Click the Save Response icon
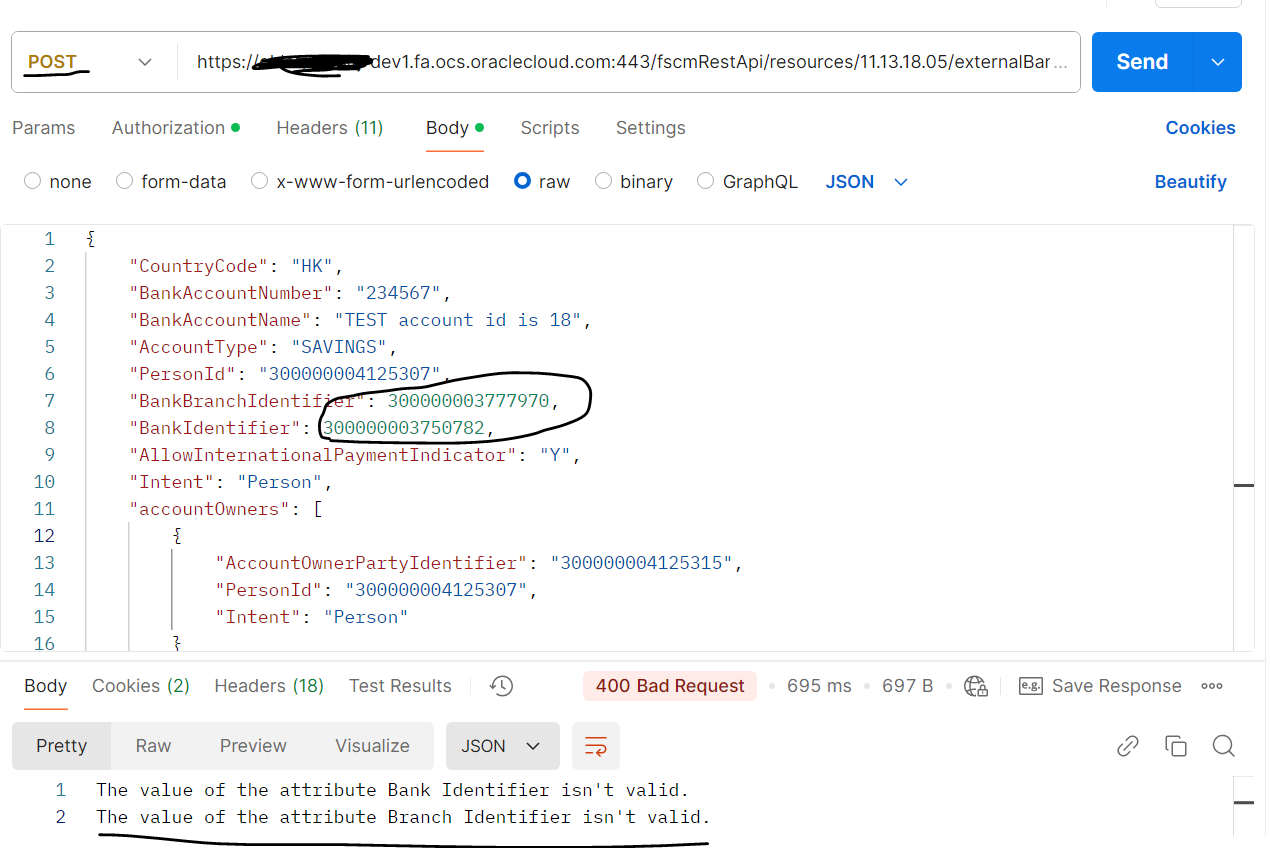Viewport: 1270px width, 848px height. [1031, 686]
